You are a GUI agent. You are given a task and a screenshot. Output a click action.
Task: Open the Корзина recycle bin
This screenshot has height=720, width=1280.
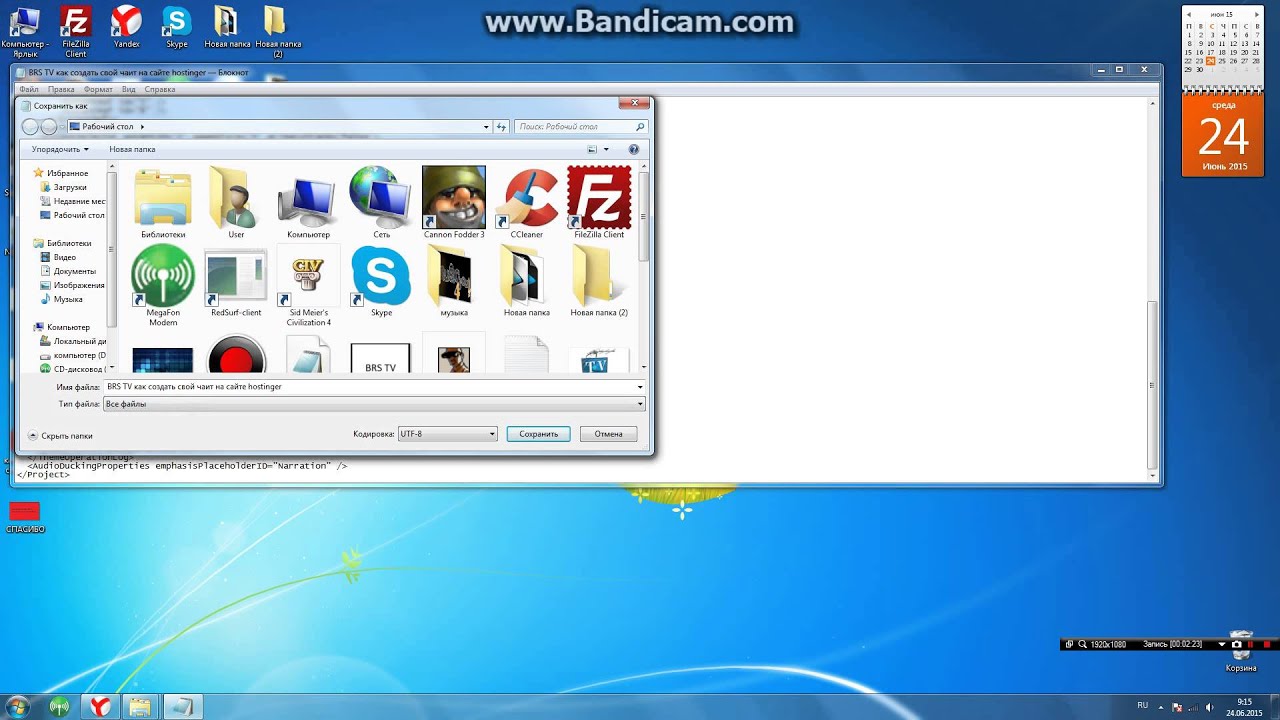pos(1241,651)
